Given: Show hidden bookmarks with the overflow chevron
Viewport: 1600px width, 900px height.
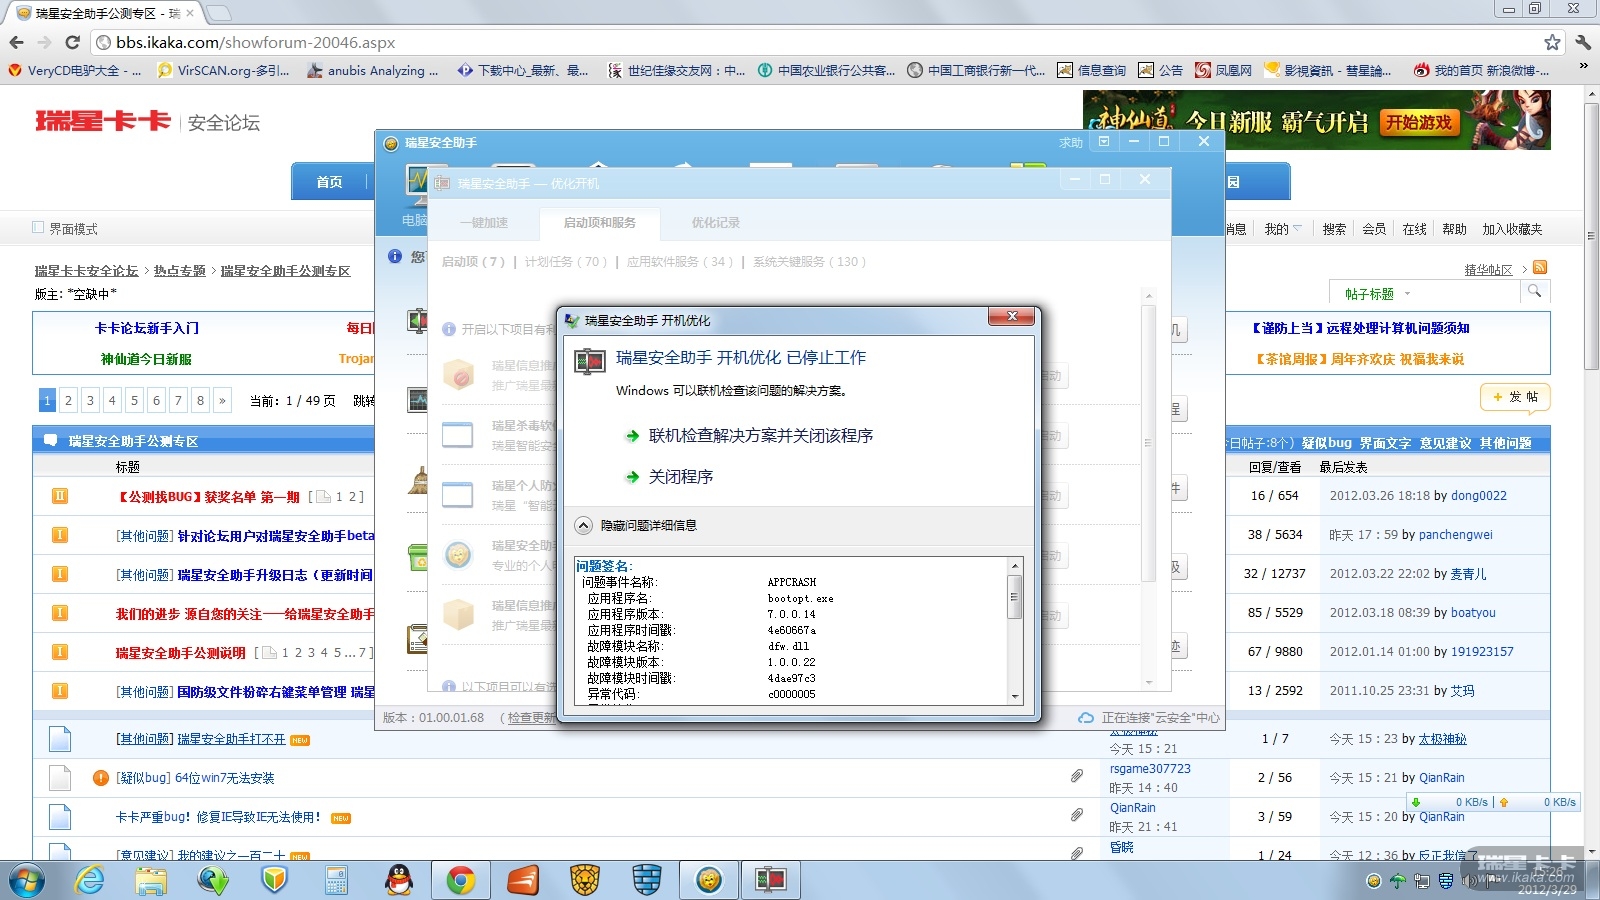Looking at the screenshot, I should tap(1583, 67).
